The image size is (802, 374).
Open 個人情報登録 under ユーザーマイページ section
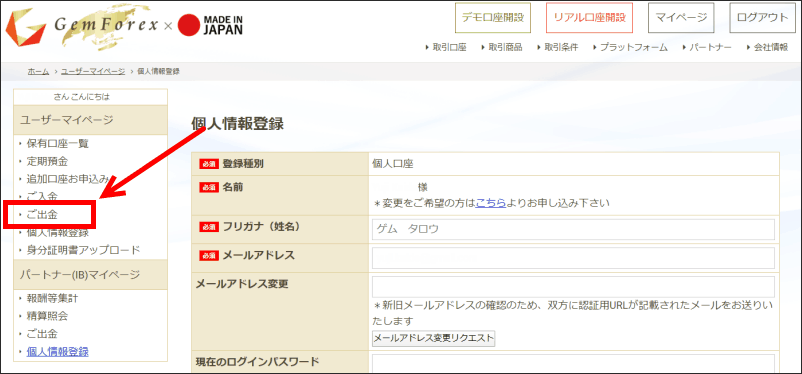pyautogui.click(x=57, y=233)
